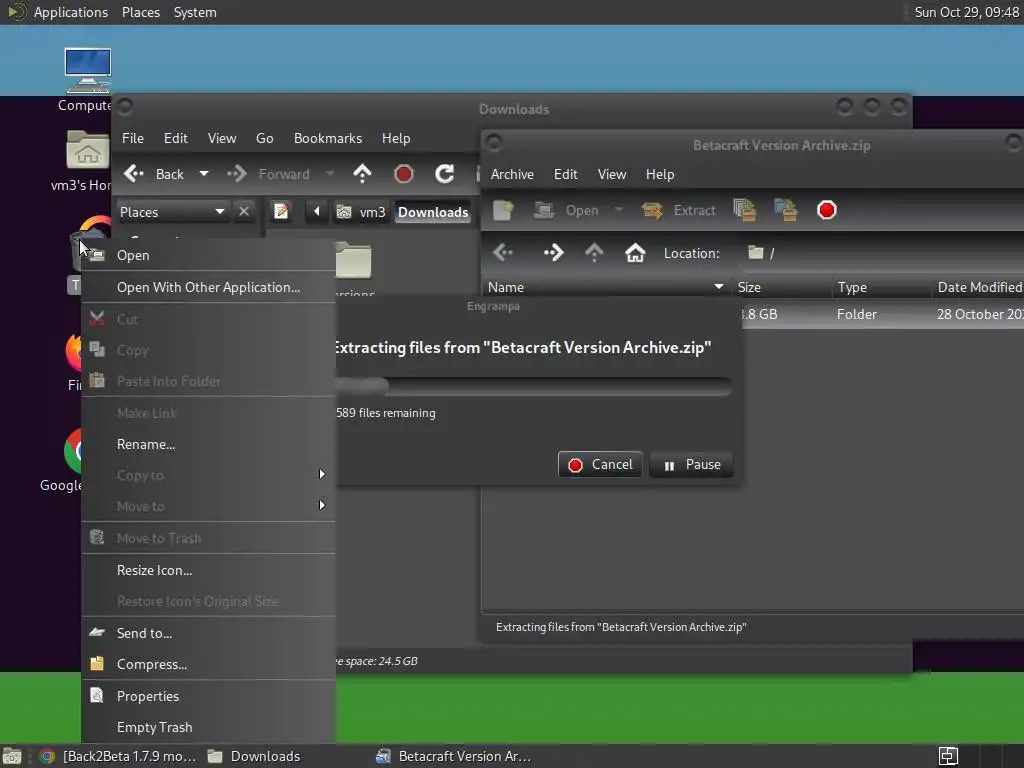Choose Open in context menu
Viewport: 1024px width, 768px height.
pos(209,255)
